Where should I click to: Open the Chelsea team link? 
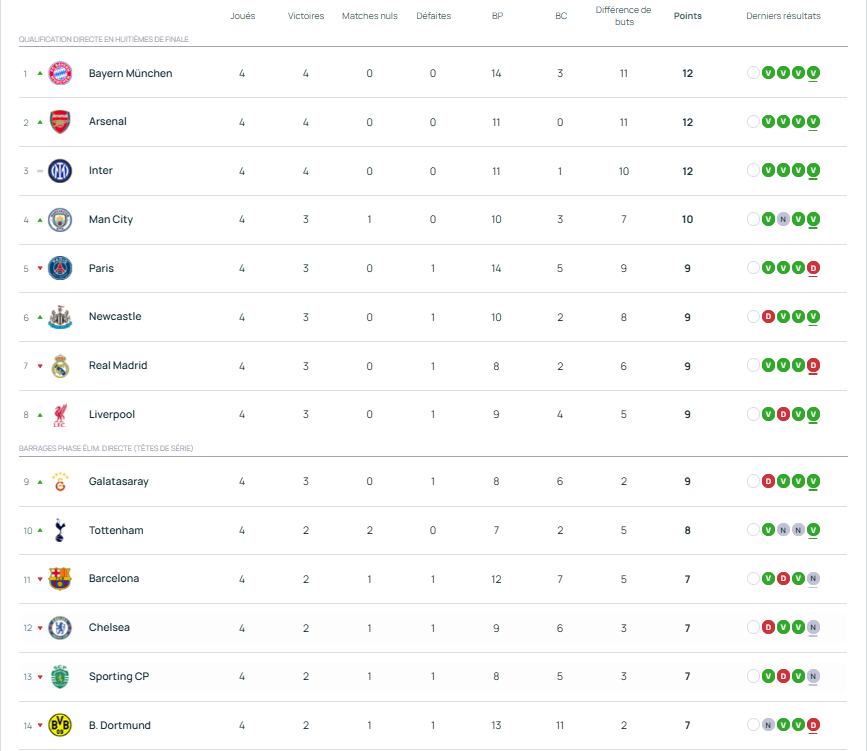click(x=109, y=628)
